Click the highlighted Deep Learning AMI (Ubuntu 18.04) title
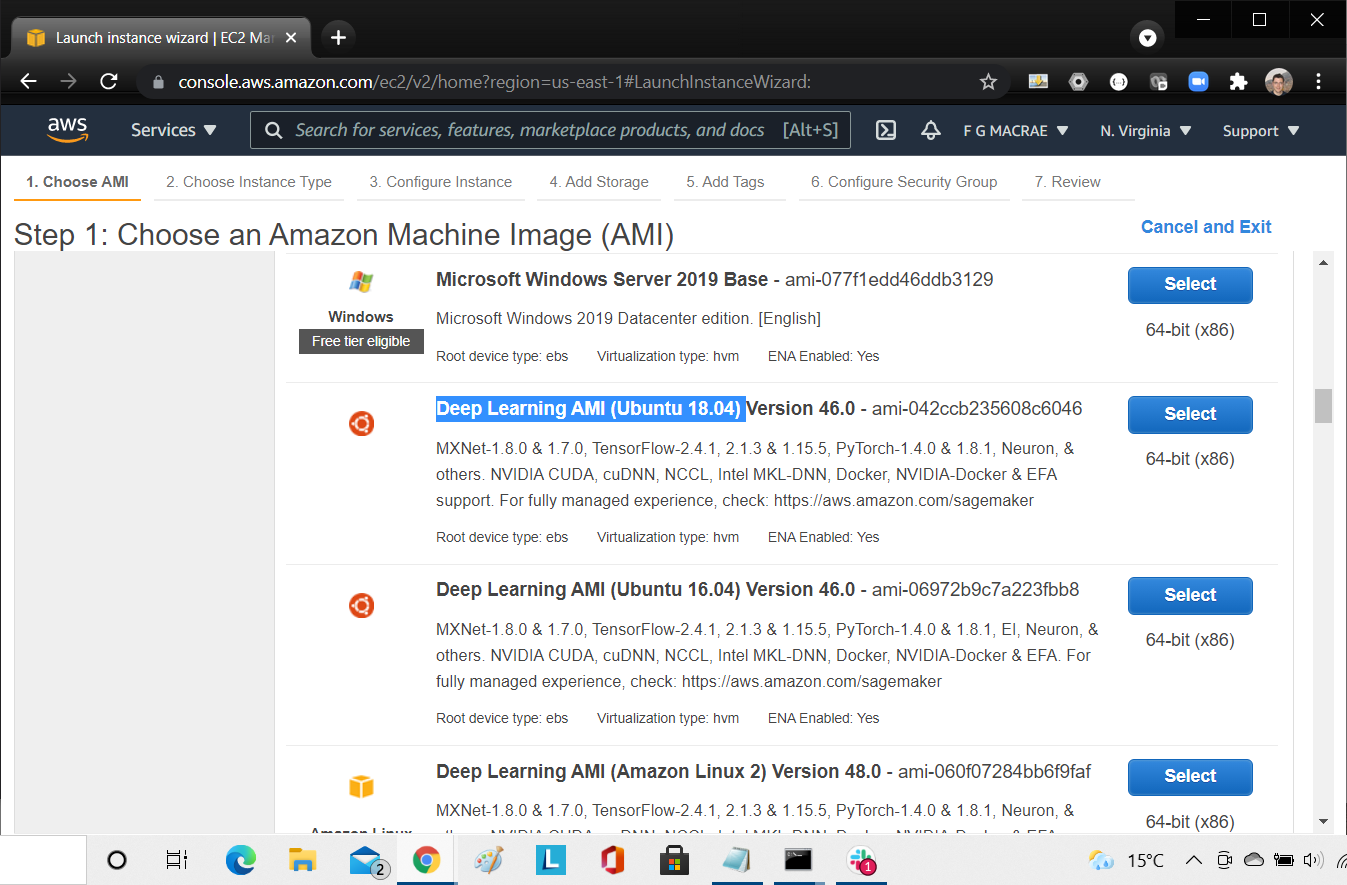 click(590, 408)
